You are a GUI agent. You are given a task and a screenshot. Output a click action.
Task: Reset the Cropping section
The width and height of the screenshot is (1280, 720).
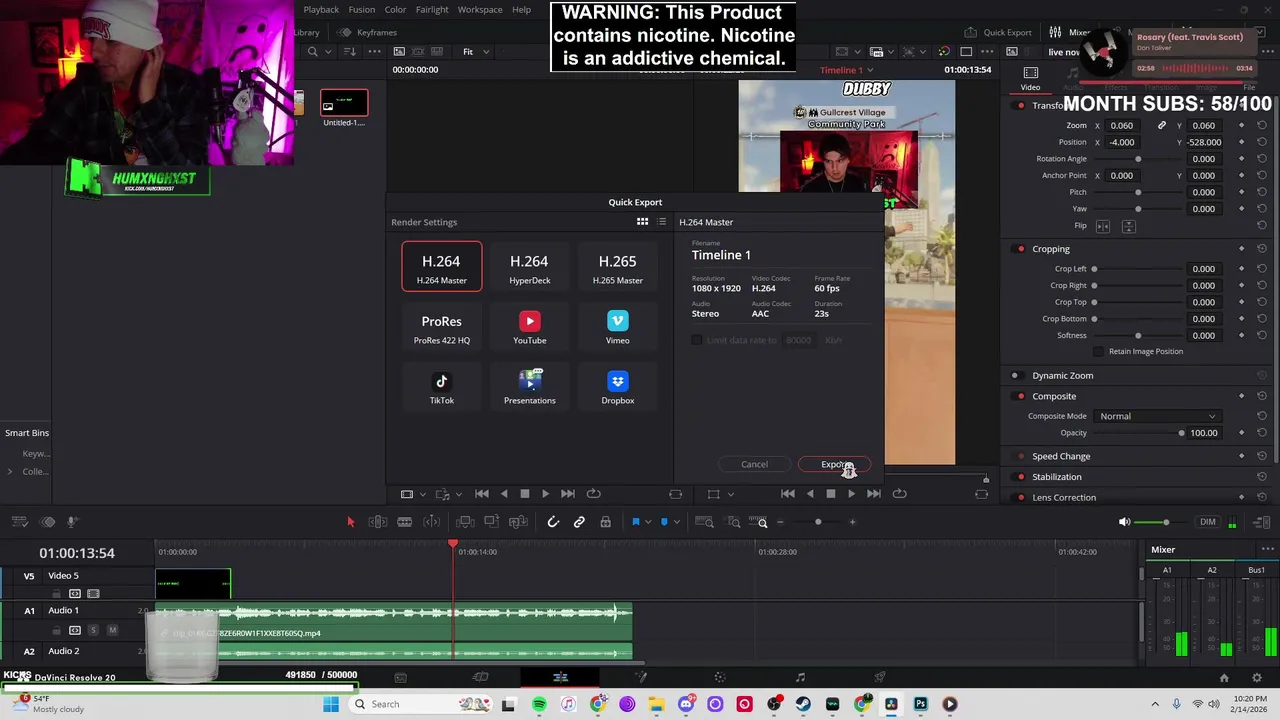tap(1262, 249)
